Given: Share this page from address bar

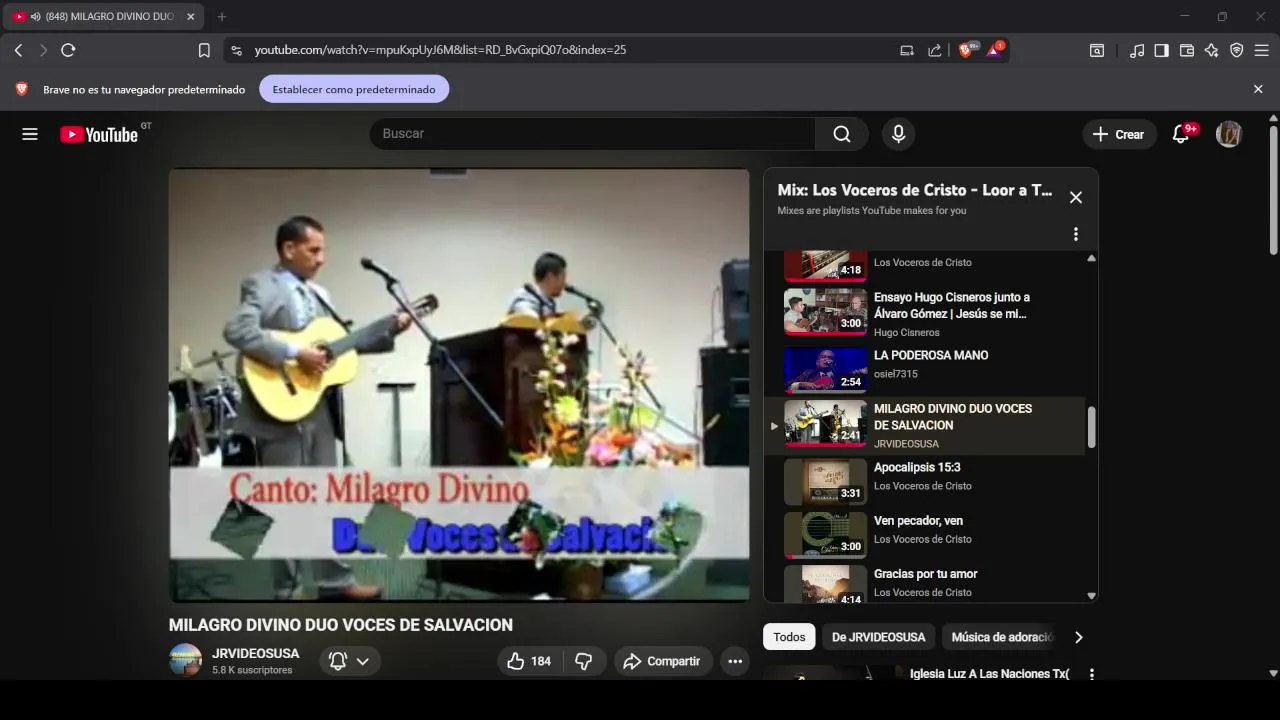Looking at the screenshot, I should pos(935,50).
